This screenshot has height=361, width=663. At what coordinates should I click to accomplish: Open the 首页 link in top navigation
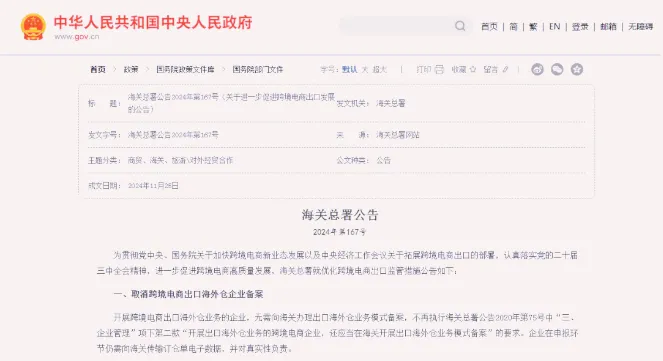click(x=489, y=27)
